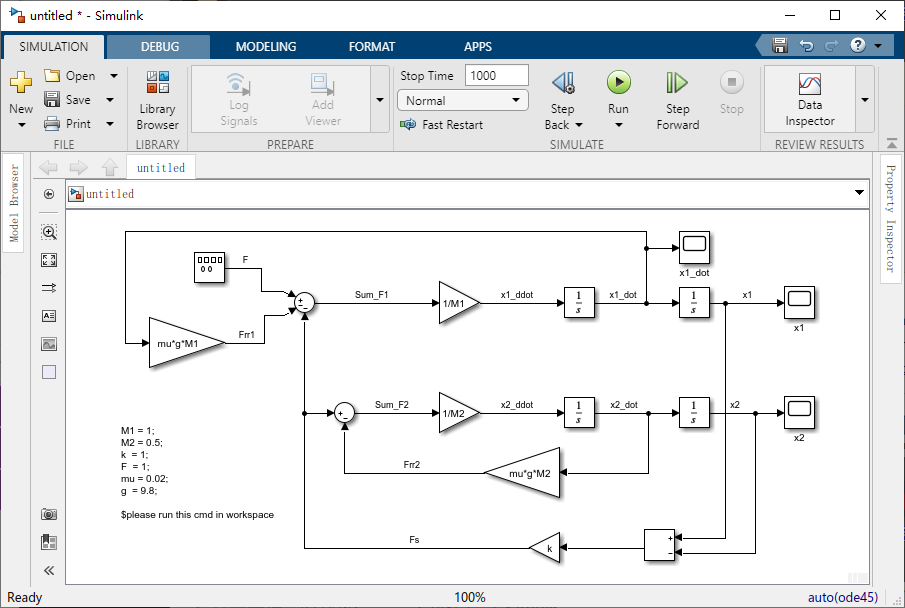Open the Data Inspector
Image resolution: width=905 pixels, height=608 pixels.
tap(809, 99)
